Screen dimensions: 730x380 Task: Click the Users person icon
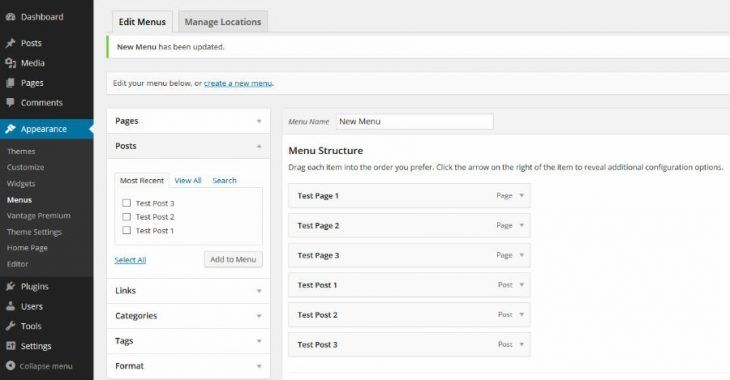click(x=10, y=306)
